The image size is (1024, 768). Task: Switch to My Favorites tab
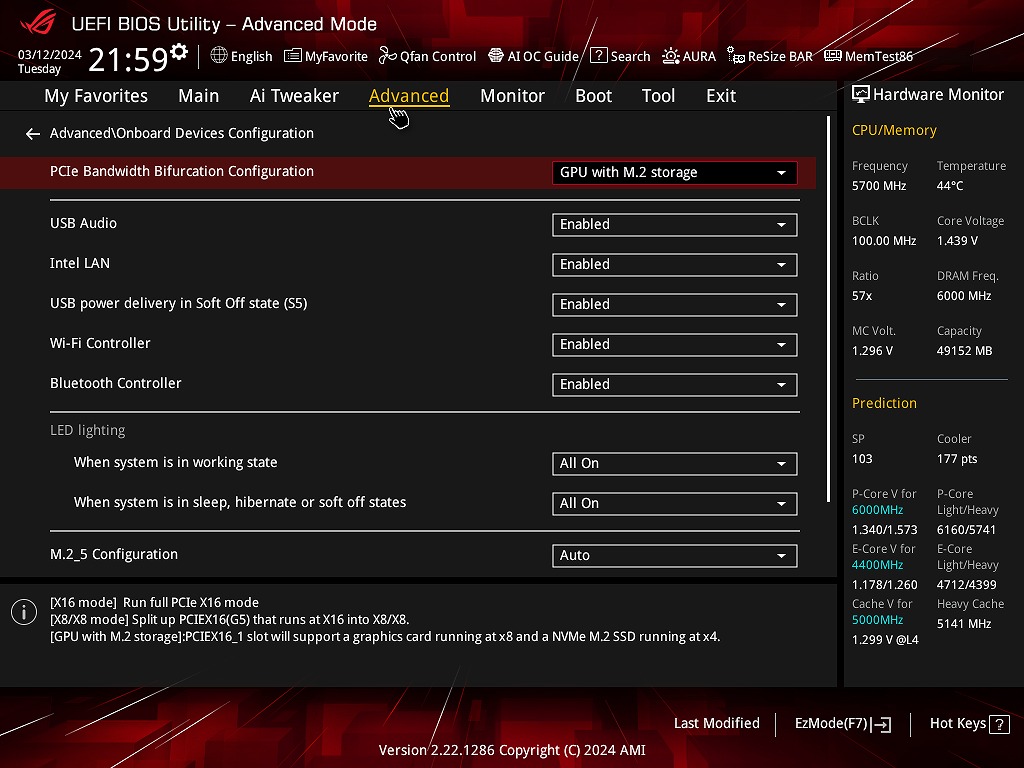(x=96, y=96)
